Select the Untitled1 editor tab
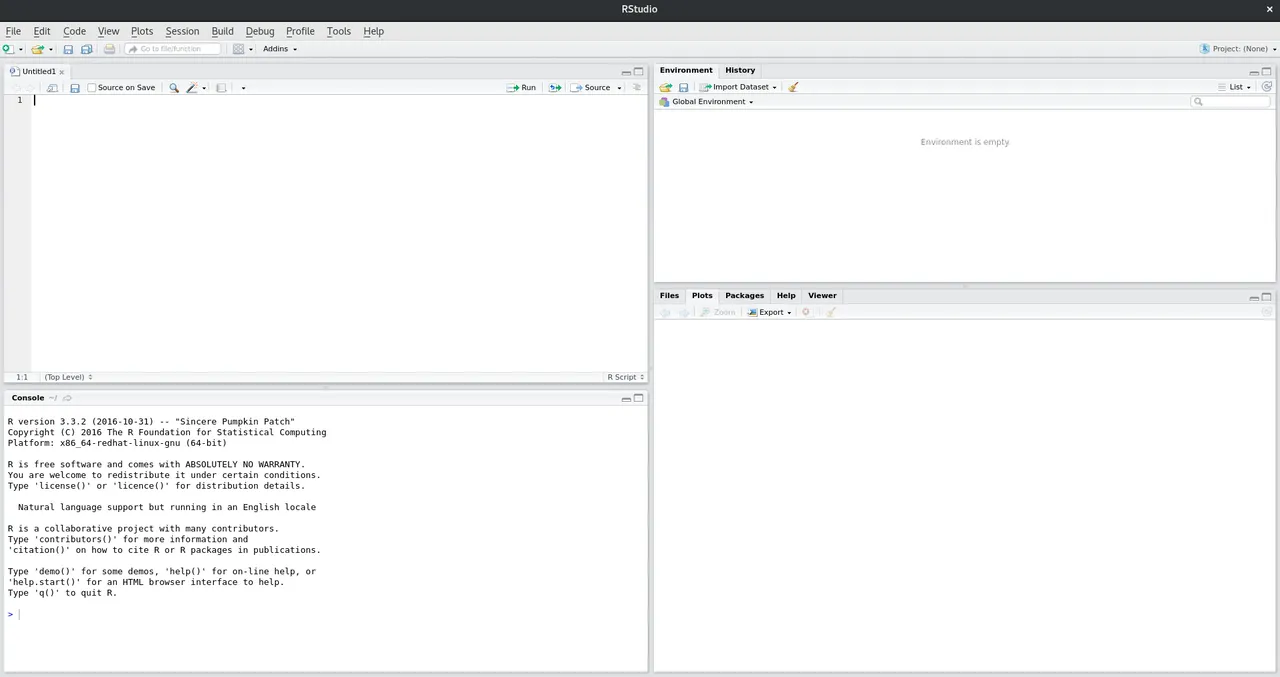Image resolution: width=1280 pixels, height=677 pixels. pyautogui.click(x=38, y=72)
